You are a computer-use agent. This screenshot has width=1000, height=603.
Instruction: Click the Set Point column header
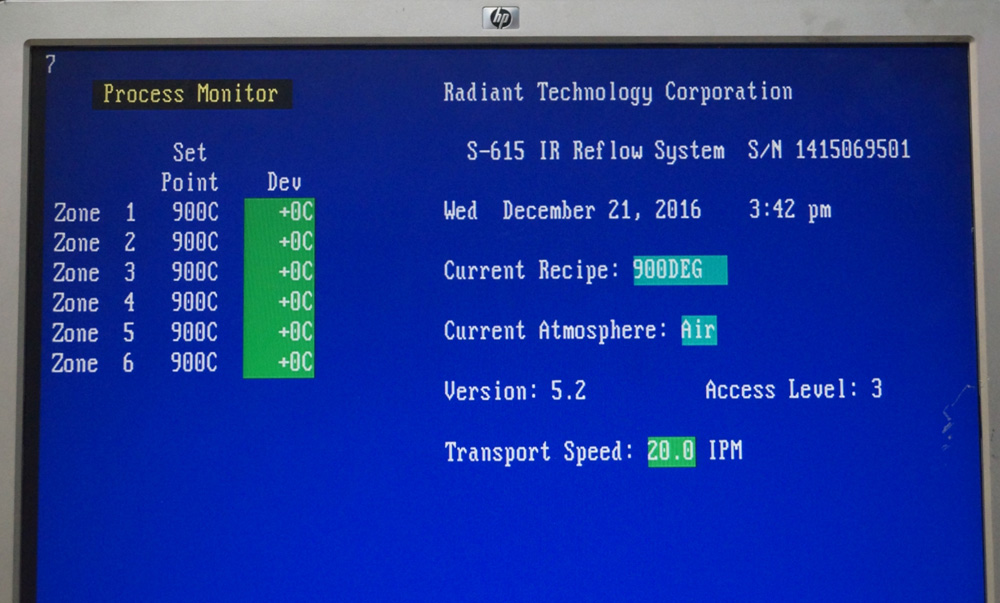[x=189, y=167]
